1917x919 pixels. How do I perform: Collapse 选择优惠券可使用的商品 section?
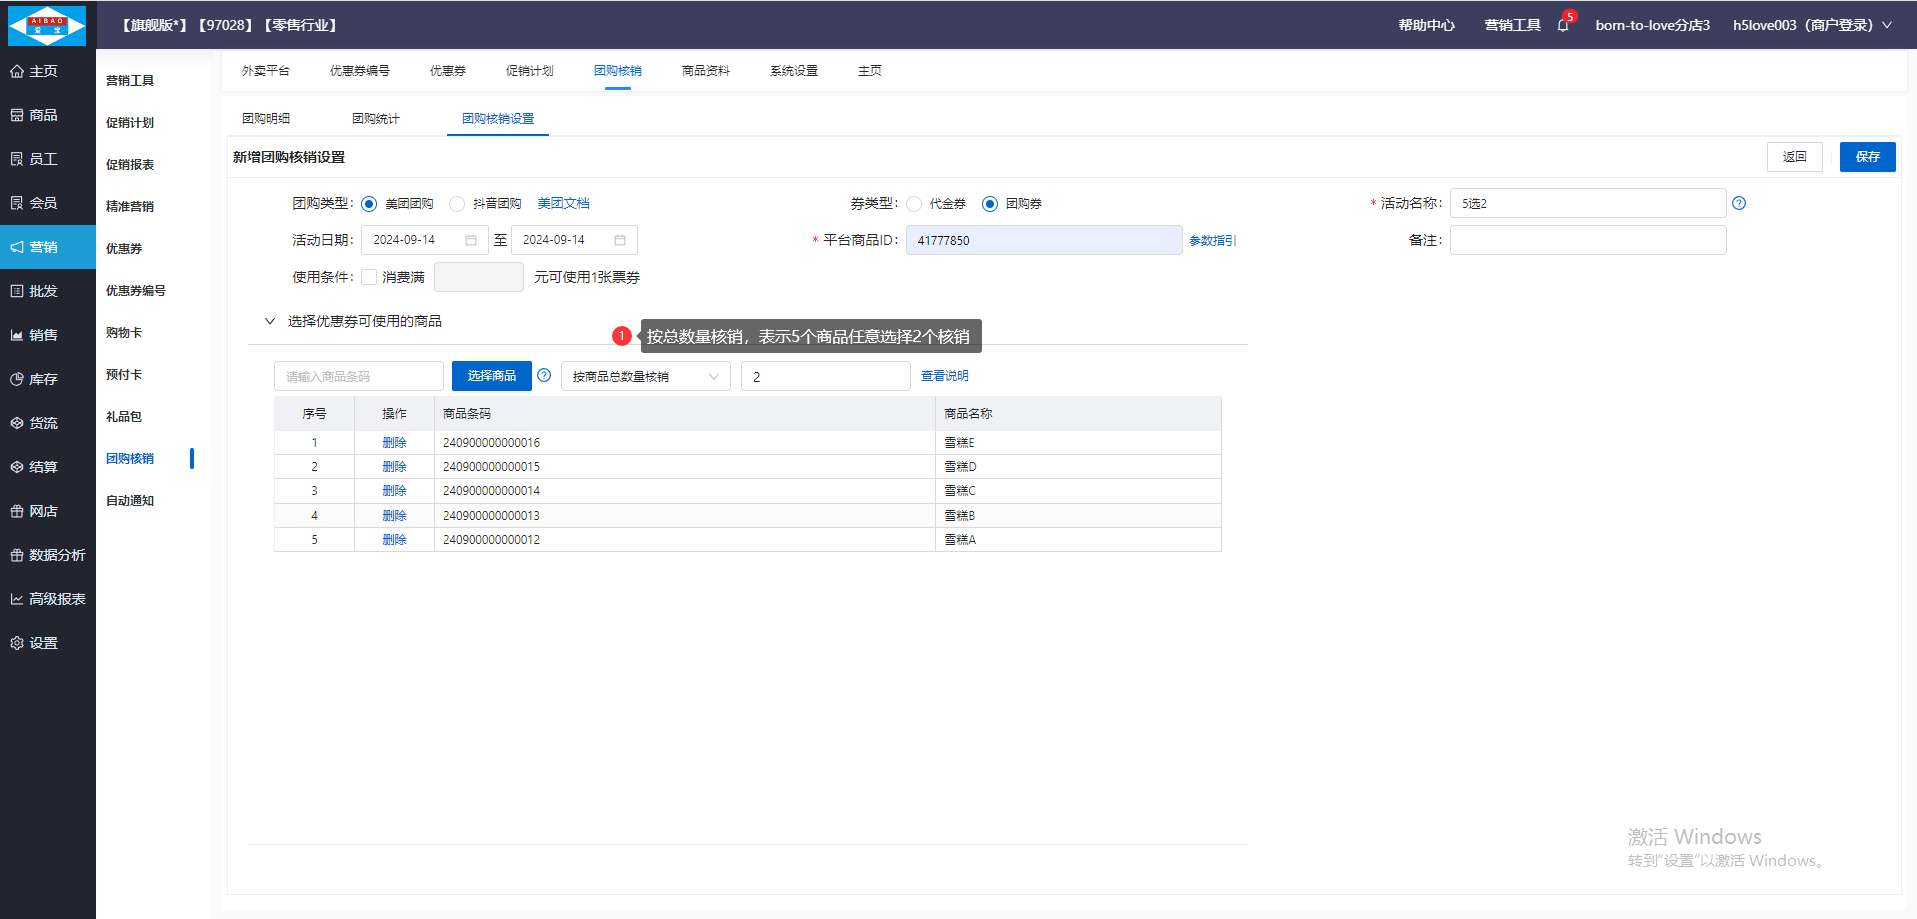pyautogui.click(x=269, y=321)
